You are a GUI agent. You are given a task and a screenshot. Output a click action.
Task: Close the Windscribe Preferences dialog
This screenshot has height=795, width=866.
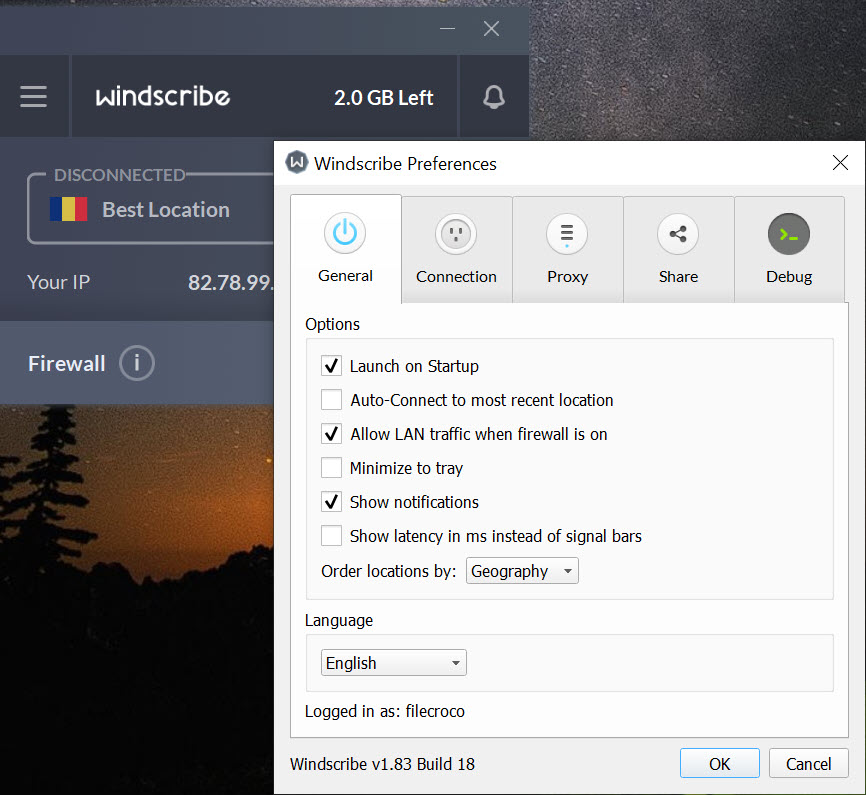tap(840, 162)
